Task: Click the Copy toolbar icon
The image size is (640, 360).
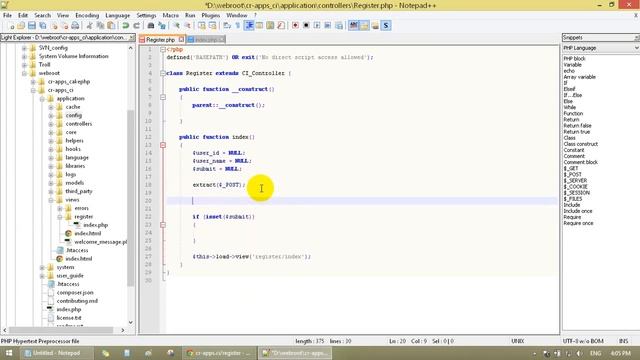Action: pos(100,26)
